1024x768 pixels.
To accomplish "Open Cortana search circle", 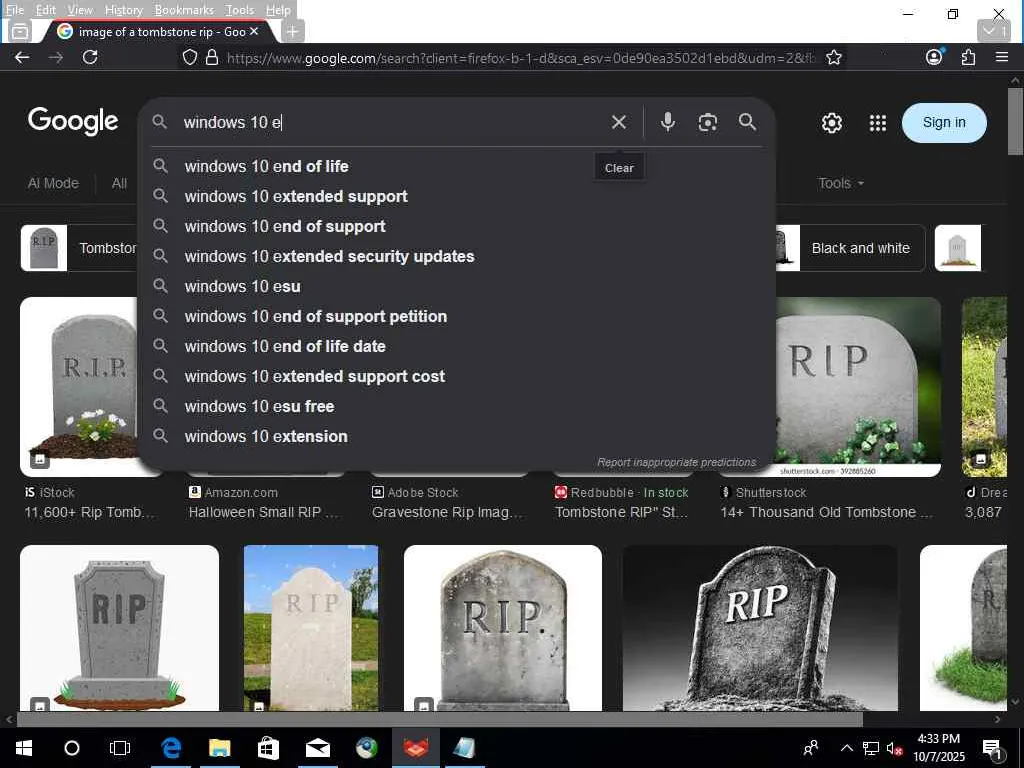I will click(x=72, y=748).
